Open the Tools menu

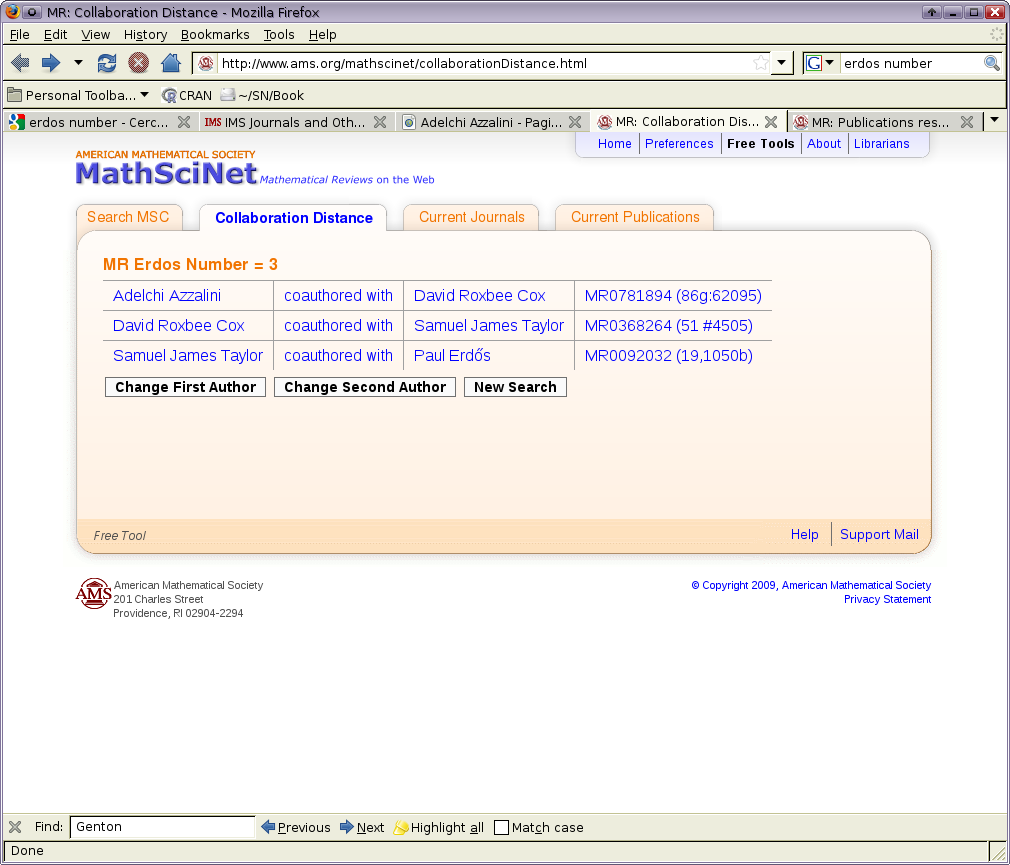coord(279,35)
